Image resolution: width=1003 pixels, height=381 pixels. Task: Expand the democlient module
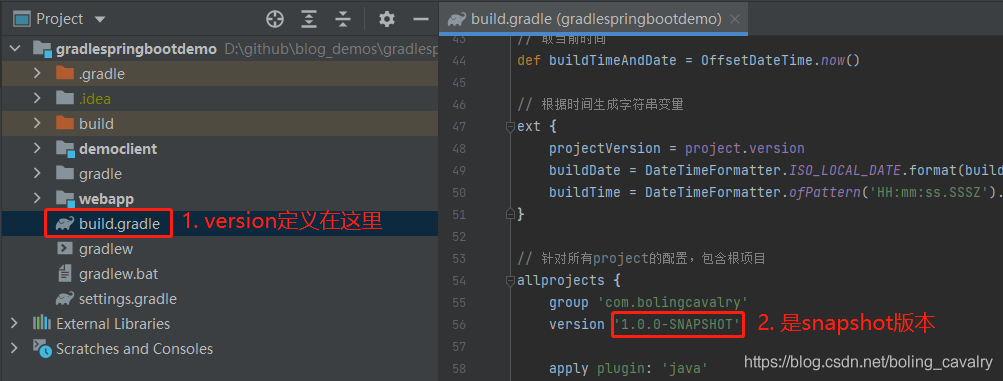pyautogui.click(x=38, y=148)
